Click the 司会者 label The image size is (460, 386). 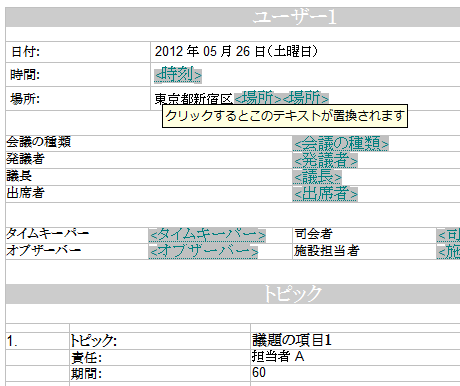[x=313, y=234]
